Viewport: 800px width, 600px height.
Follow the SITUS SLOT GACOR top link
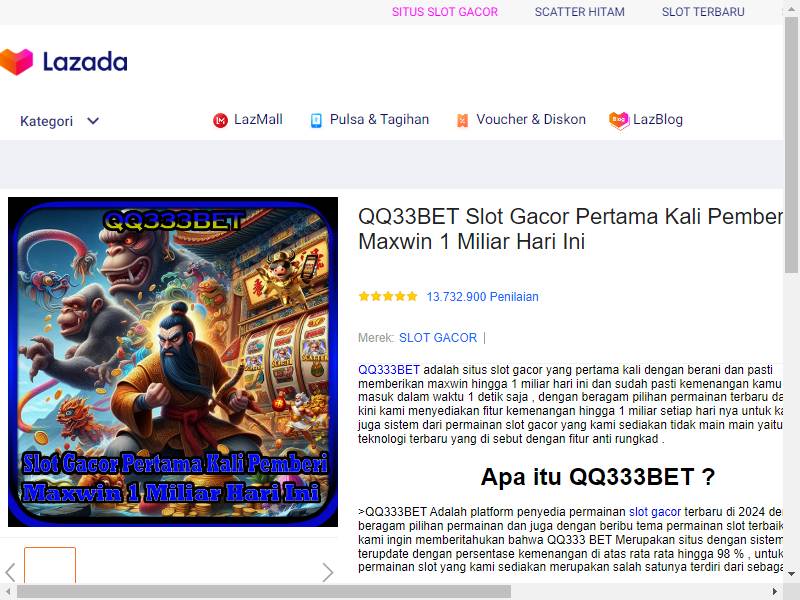point(444,12)
